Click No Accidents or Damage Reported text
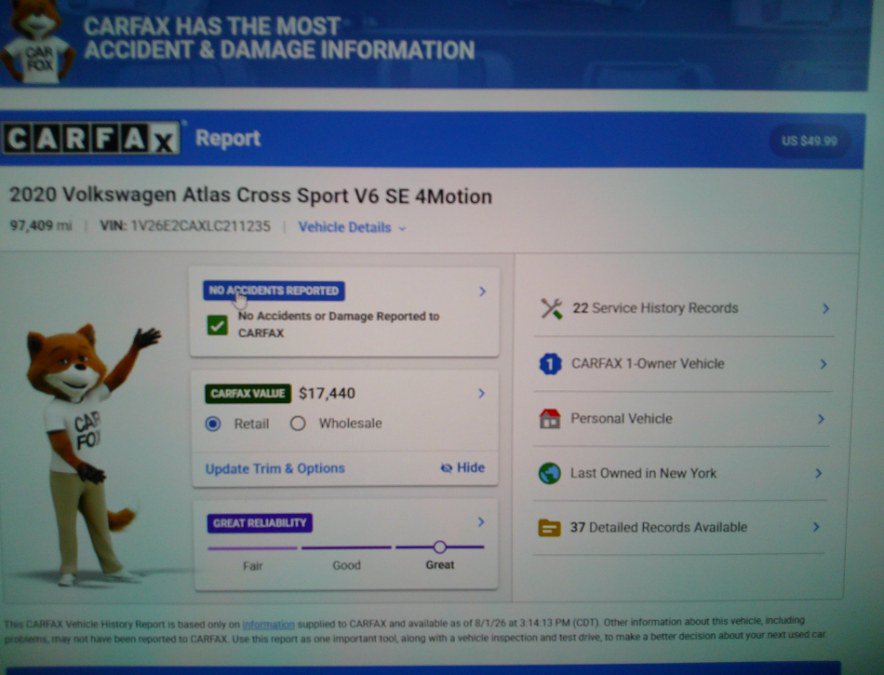This screenshot has height=675, width=884. pyautogui.click(x=338, y=324)
